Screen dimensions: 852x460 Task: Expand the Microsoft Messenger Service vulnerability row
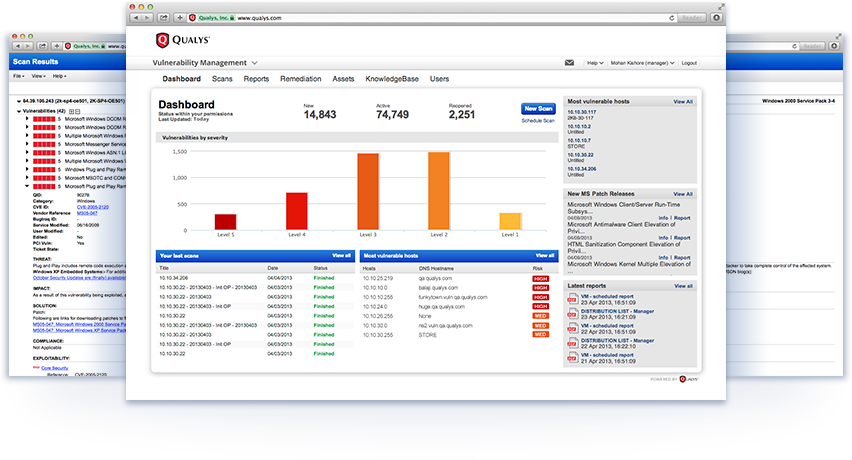(27, 144)
